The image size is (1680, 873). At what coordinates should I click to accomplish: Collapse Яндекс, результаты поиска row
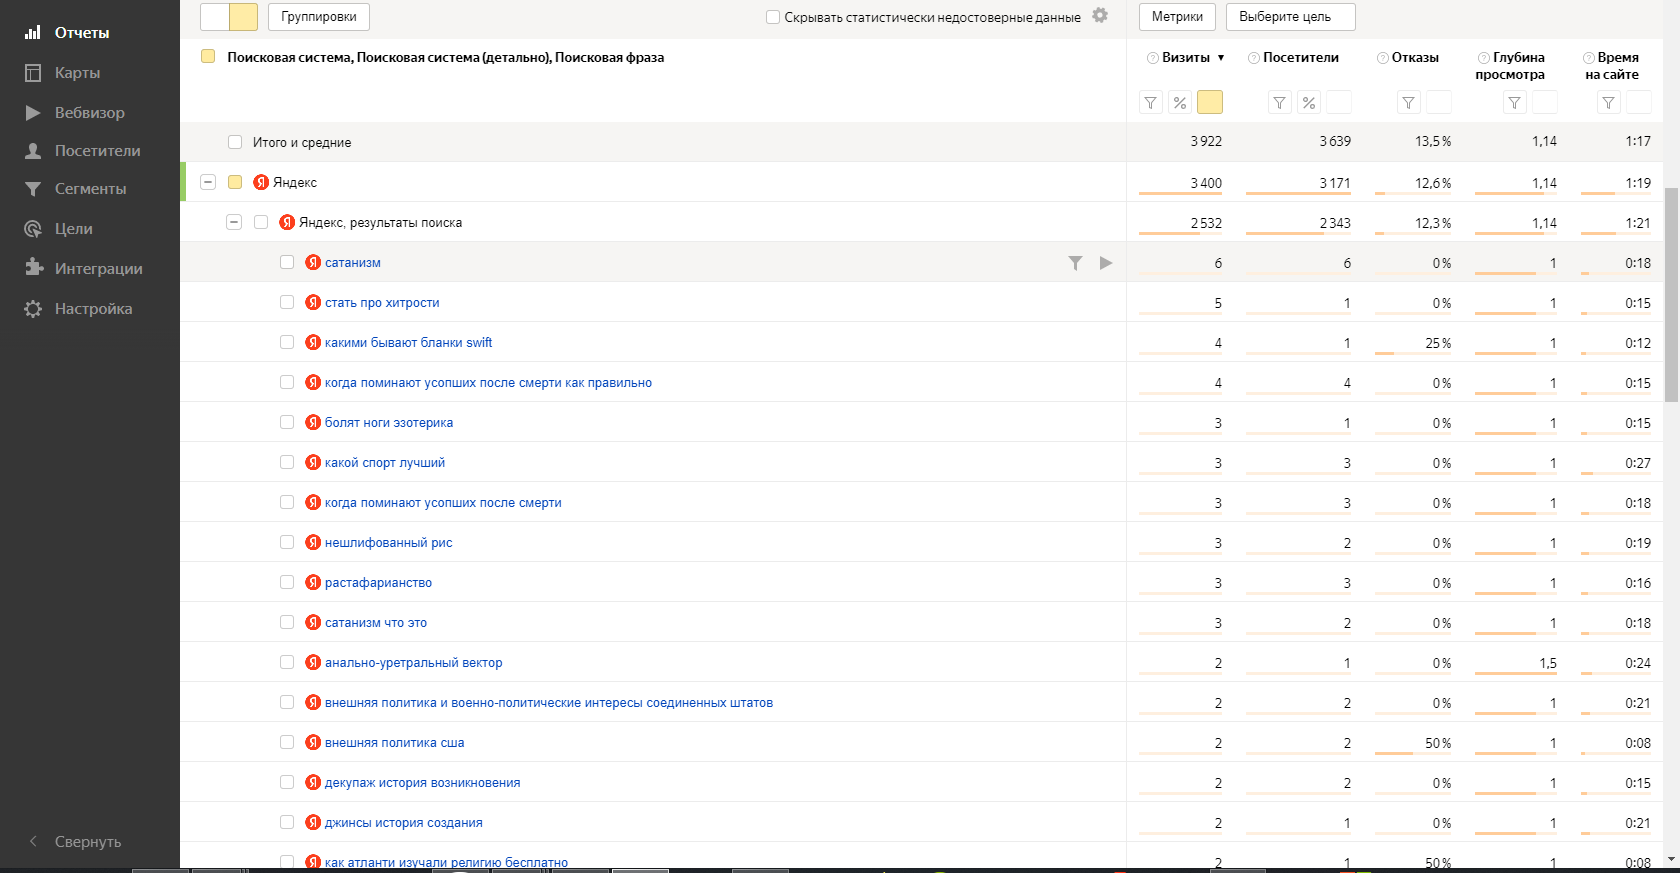(234, 222)
